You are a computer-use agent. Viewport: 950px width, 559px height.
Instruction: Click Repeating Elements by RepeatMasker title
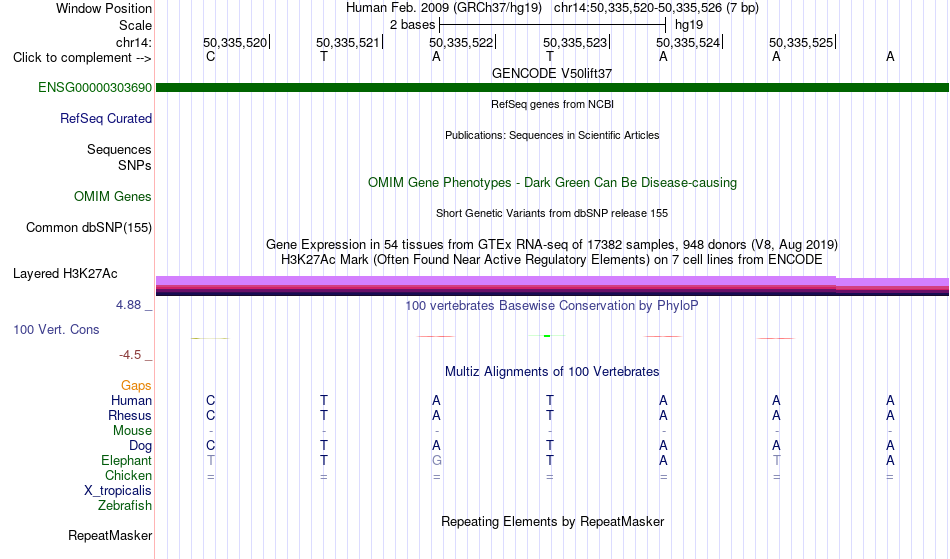[552, 522]
